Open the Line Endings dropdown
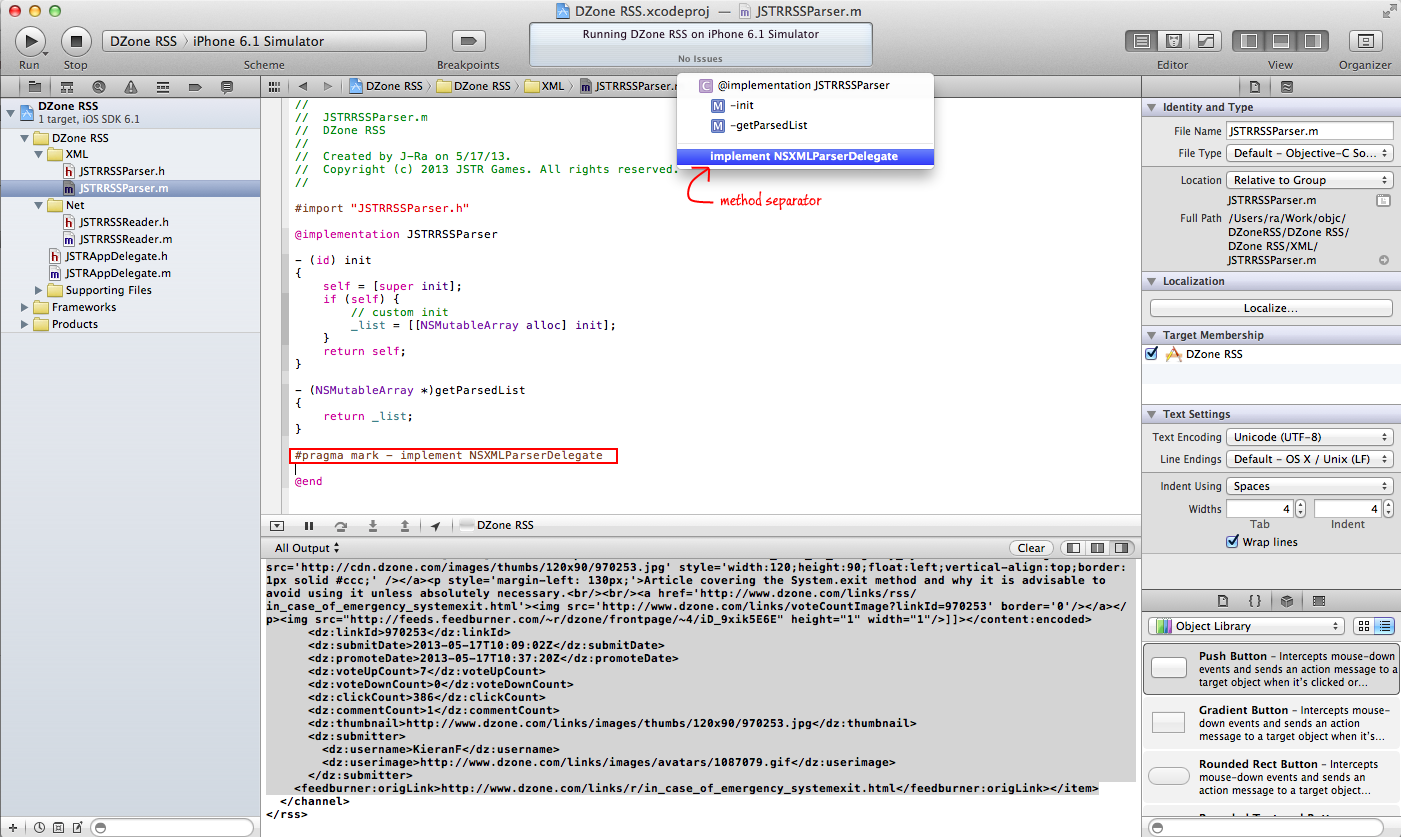 [x=1310, y=459]
